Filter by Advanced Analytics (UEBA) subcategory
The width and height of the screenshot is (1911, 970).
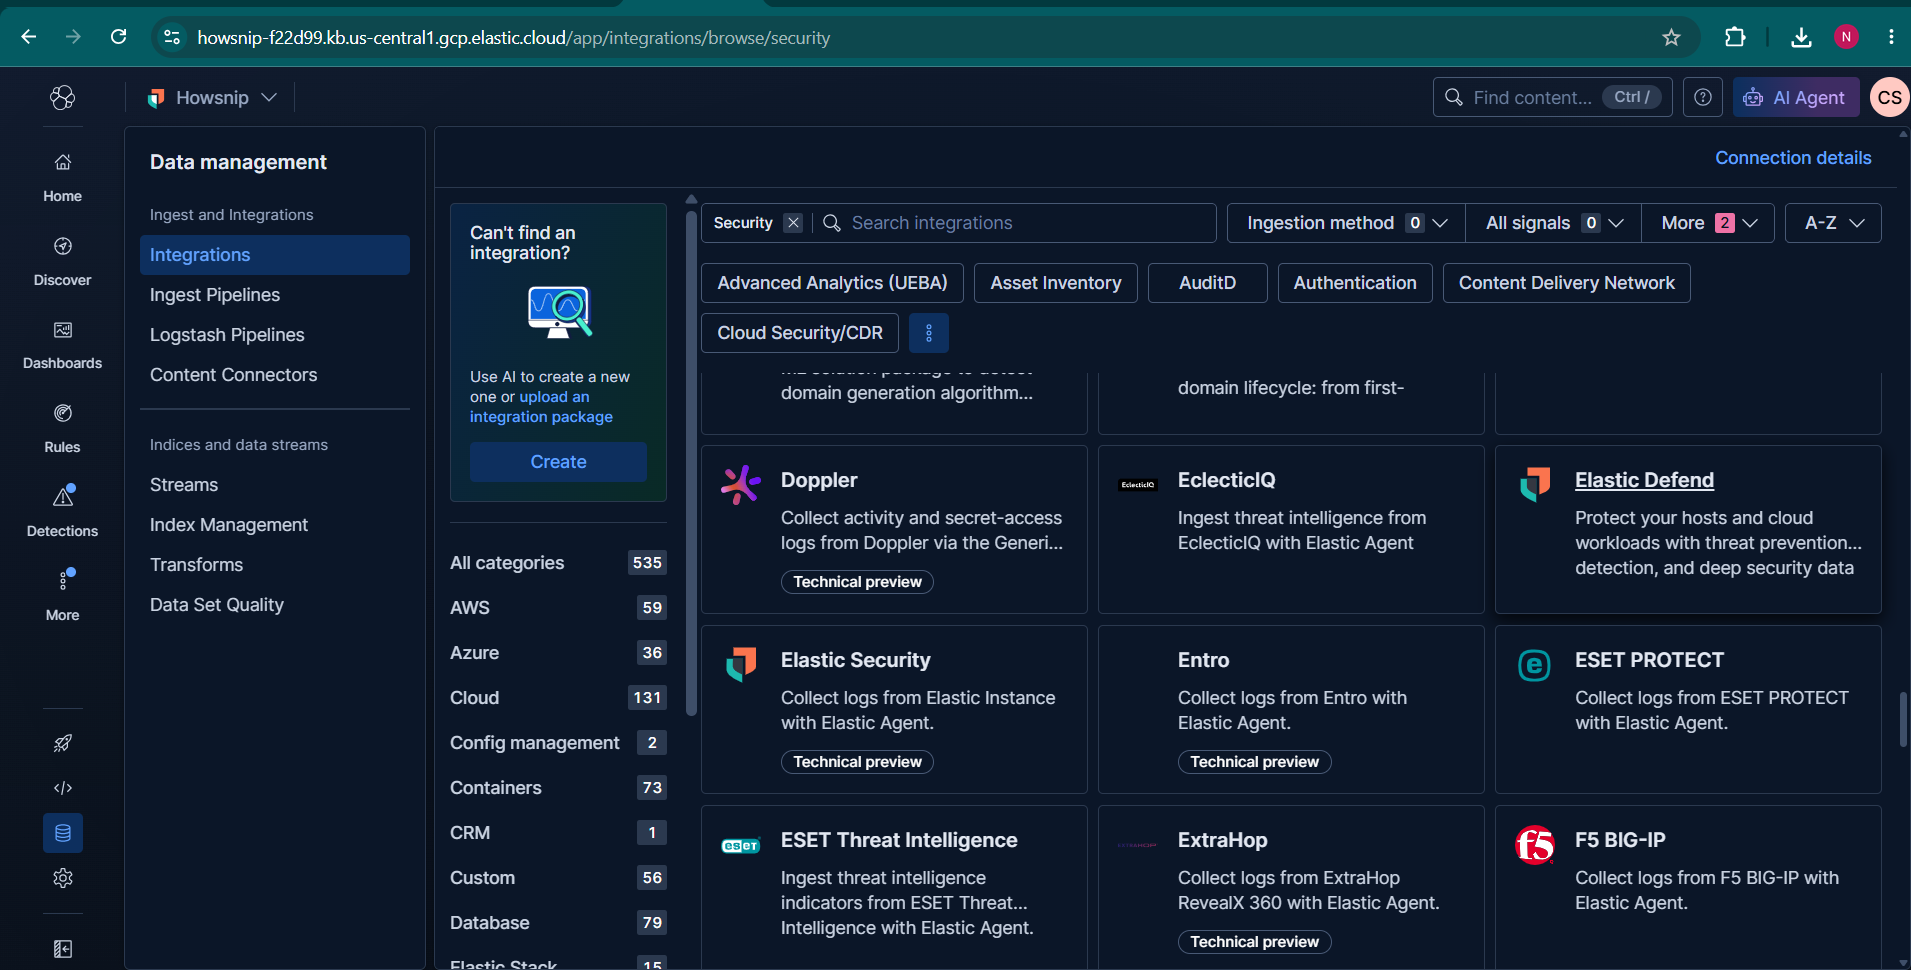(832, 283)
